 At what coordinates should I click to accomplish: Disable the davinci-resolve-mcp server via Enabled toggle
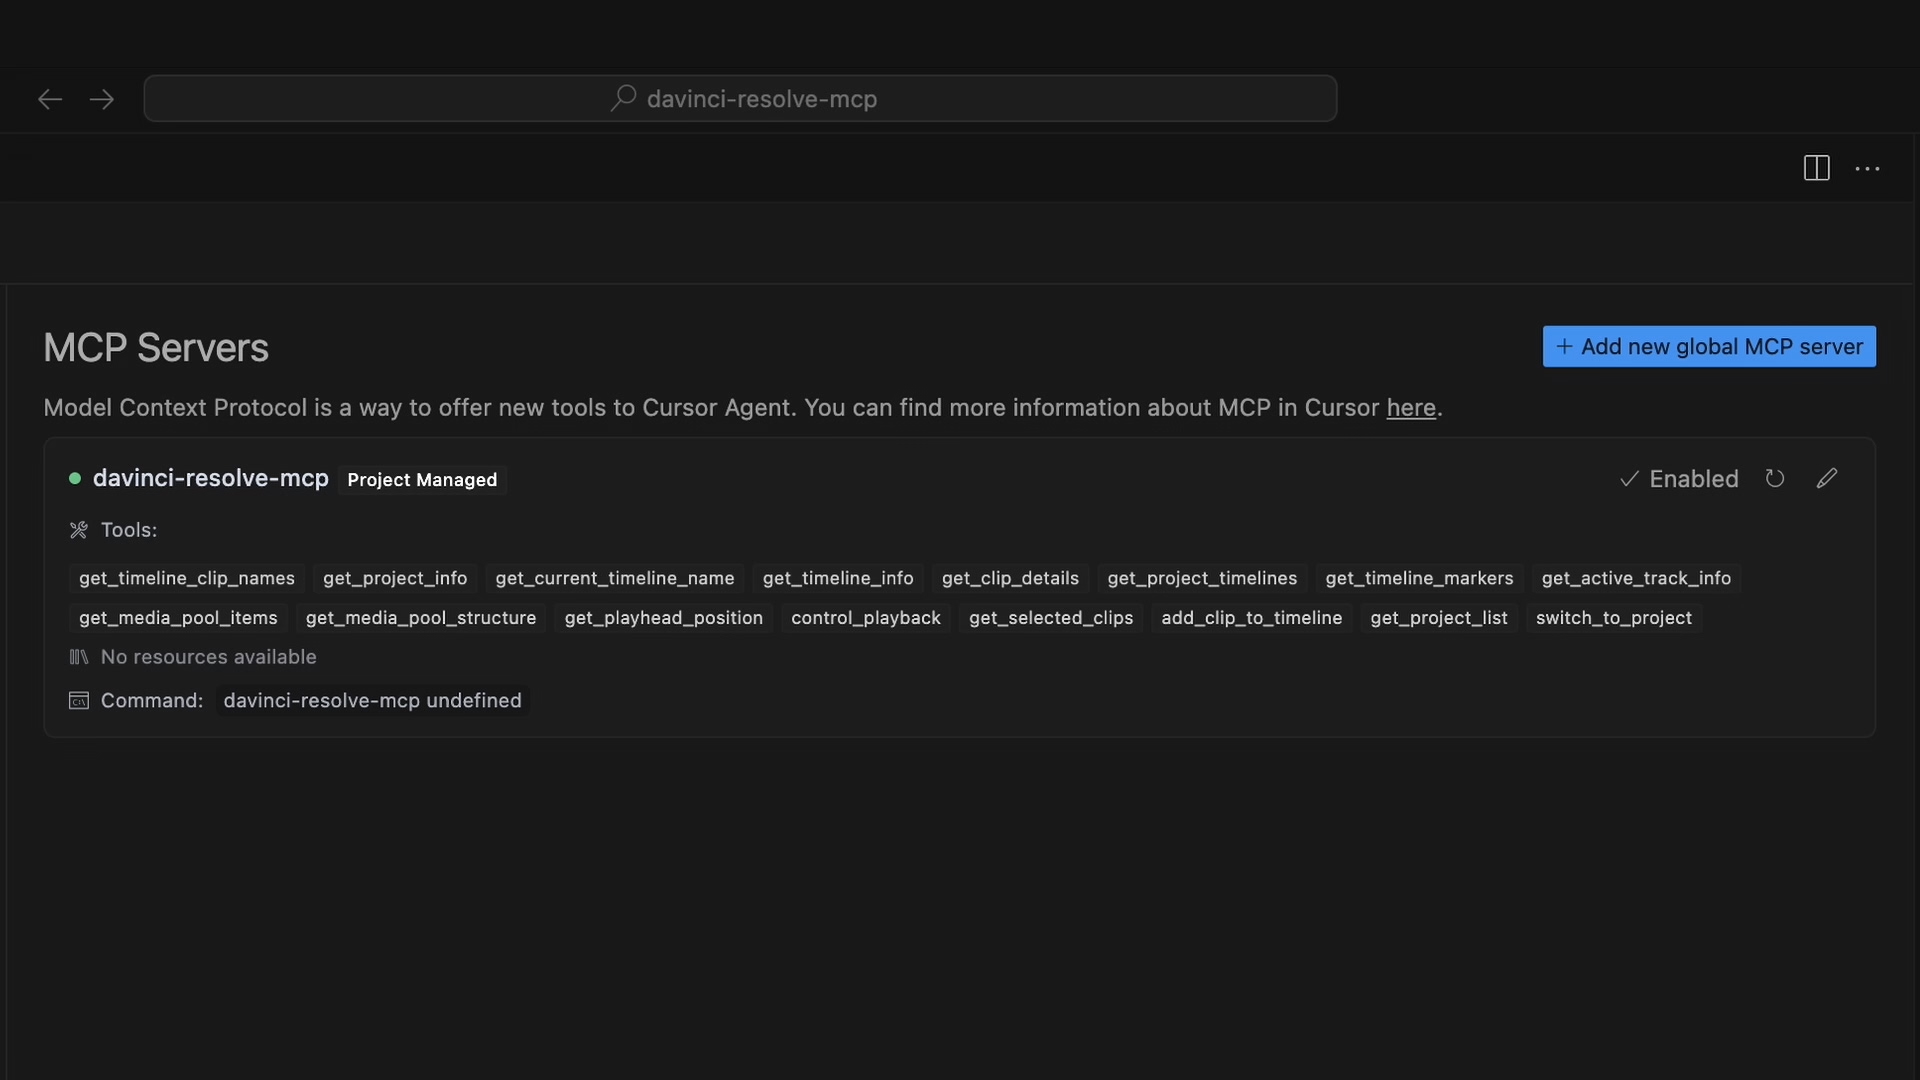[1679, 478]
